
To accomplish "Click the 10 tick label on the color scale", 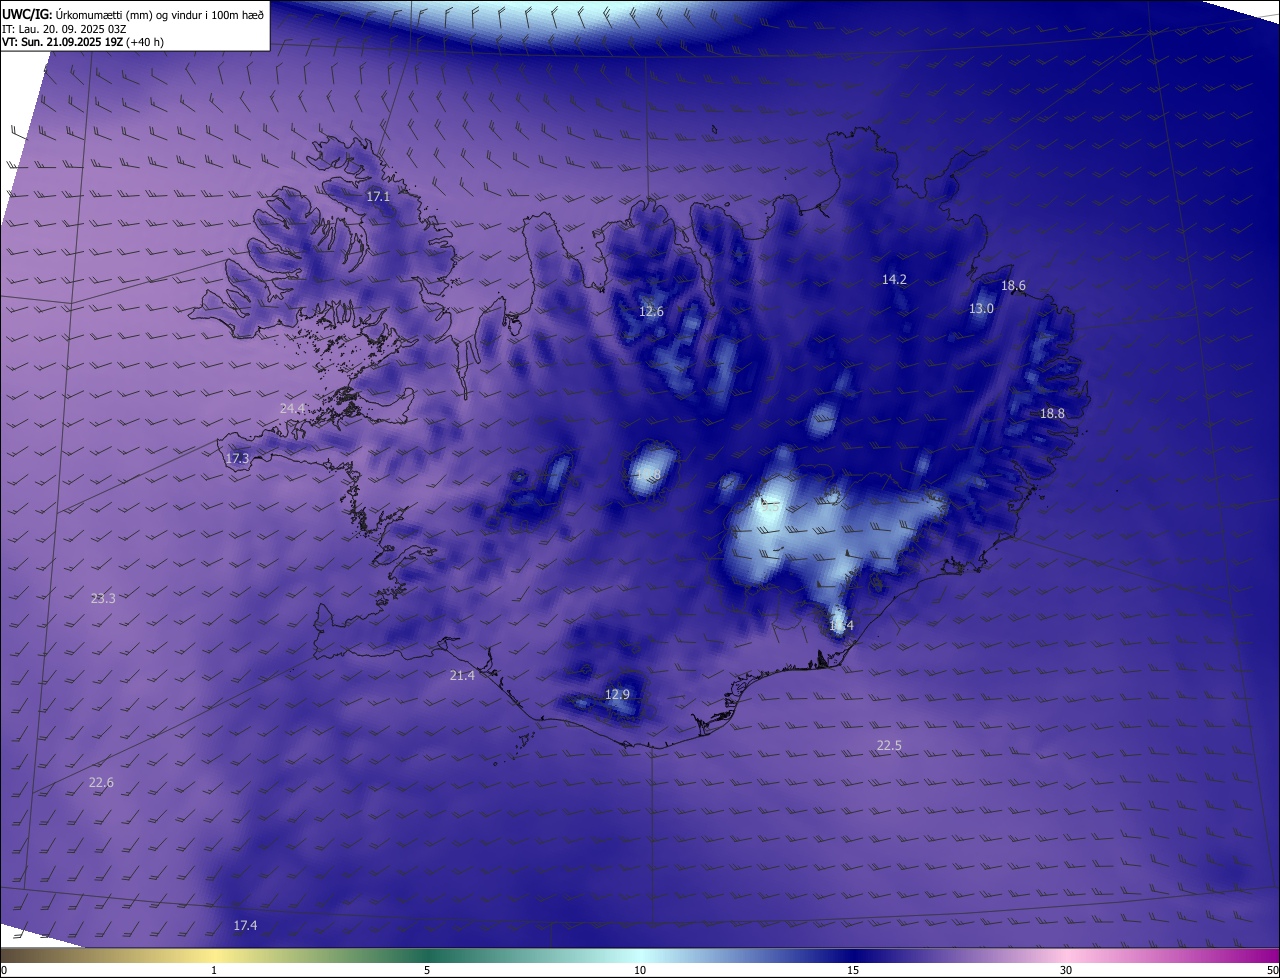I will 640,970.
